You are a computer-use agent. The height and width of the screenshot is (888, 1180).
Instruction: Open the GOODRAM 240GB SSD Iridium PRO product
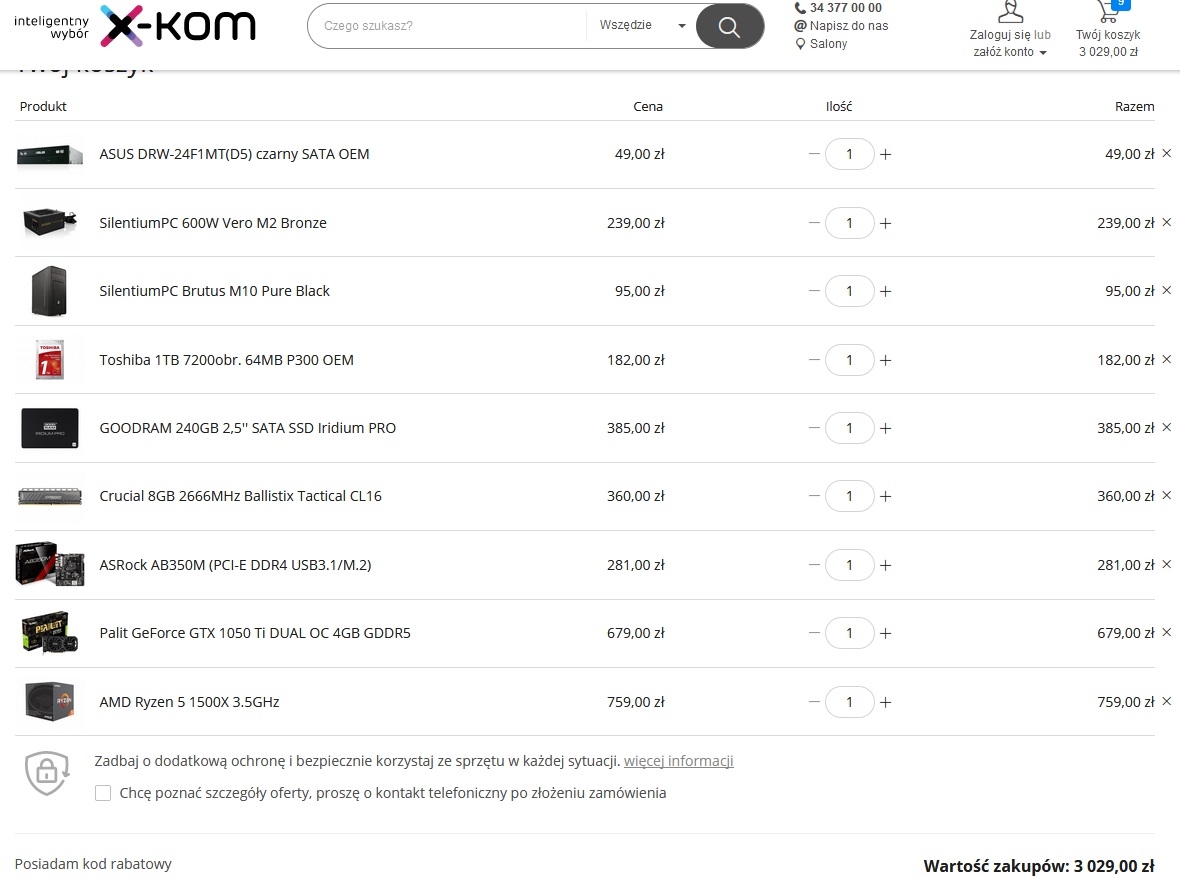[248, 428]
